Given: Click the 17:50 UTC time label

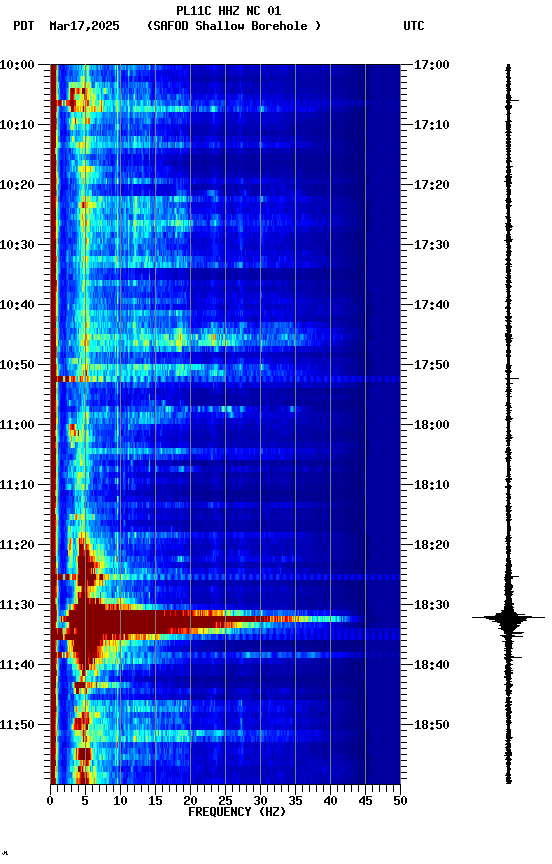Looking at the screenshot, I should [x=432, y=365].
